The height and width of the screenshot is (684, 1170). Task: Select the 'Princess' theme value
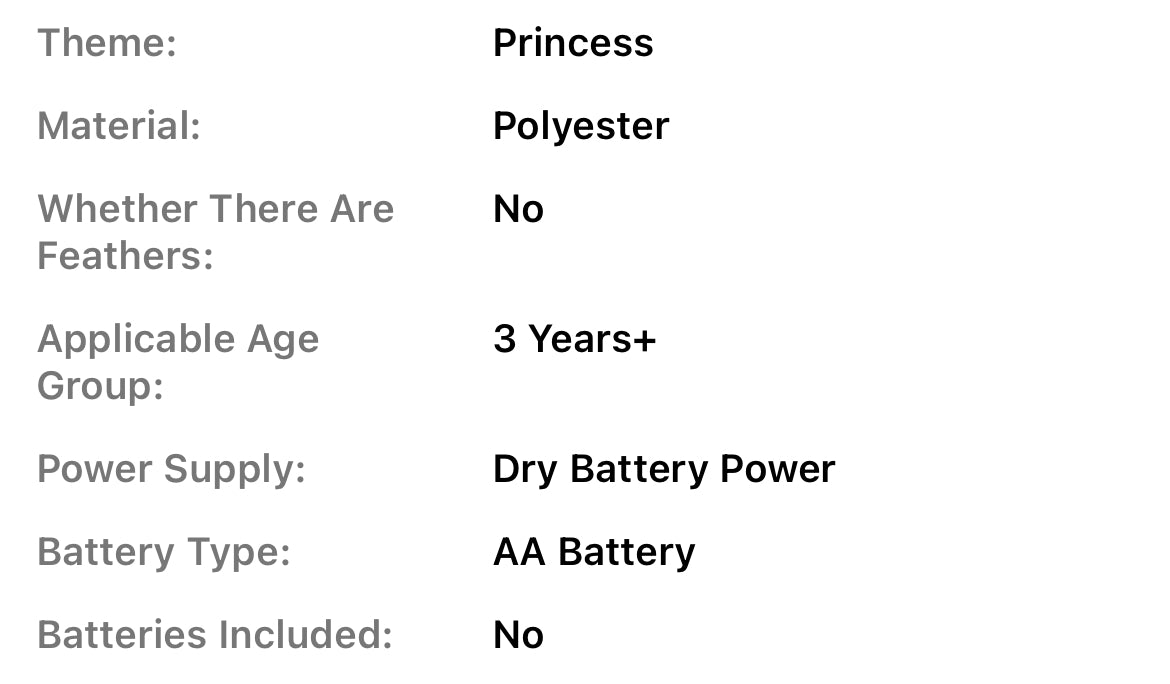573,43
